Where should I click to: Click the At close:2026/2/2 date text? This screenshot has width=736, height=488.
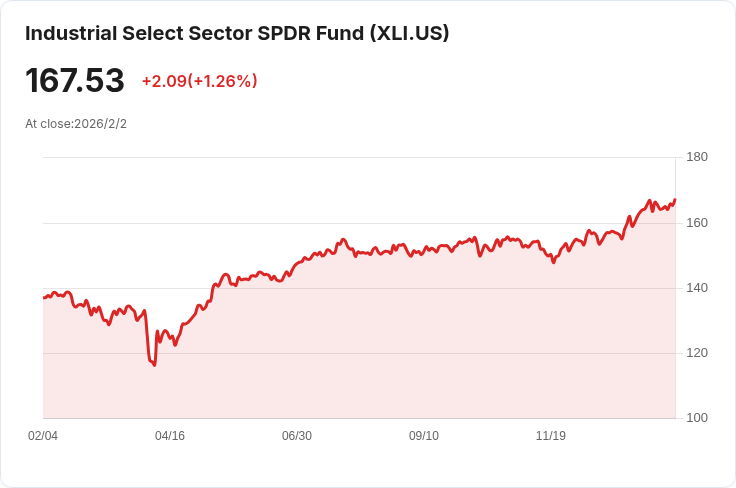pos(76,124)
